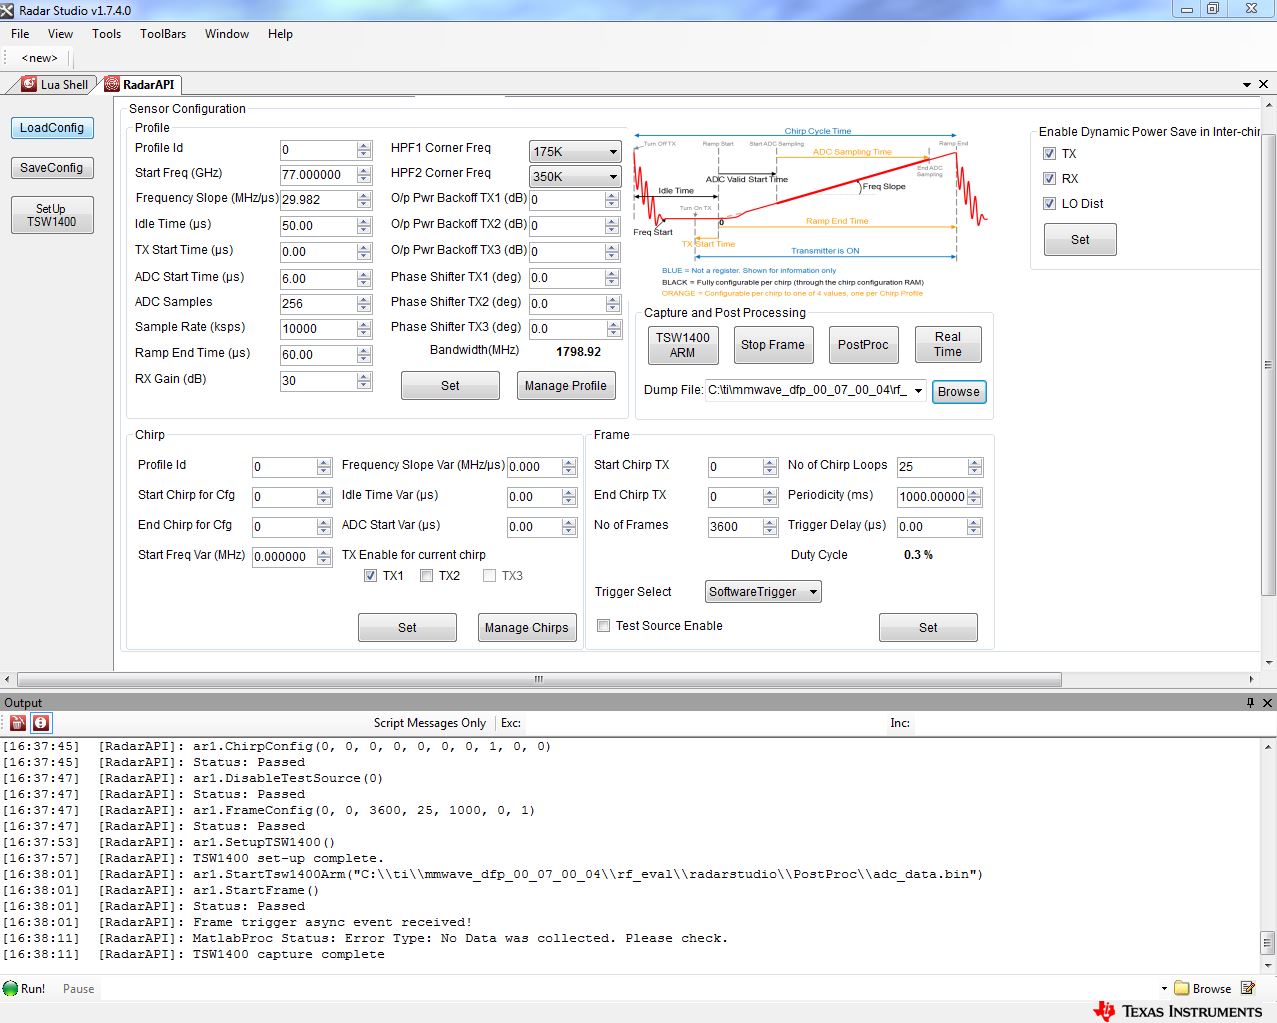The height and width of the screenshot is (1023, 1277).
Task: Expand HPF2 Corner Freq dropdown
Action: [613, 177]
